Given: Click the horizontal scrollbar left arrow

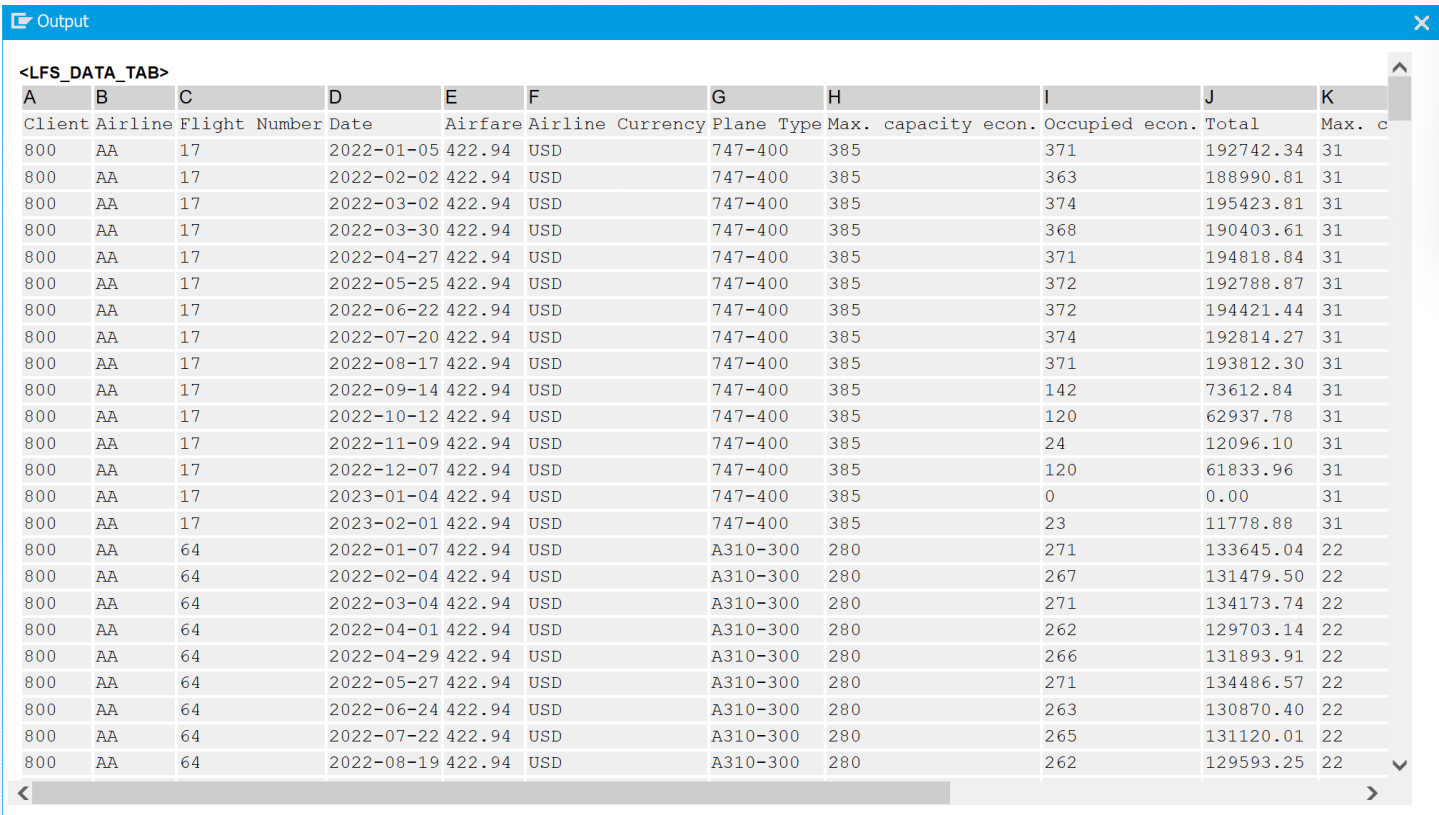Looking at the screenshot, I should point(23,793).
